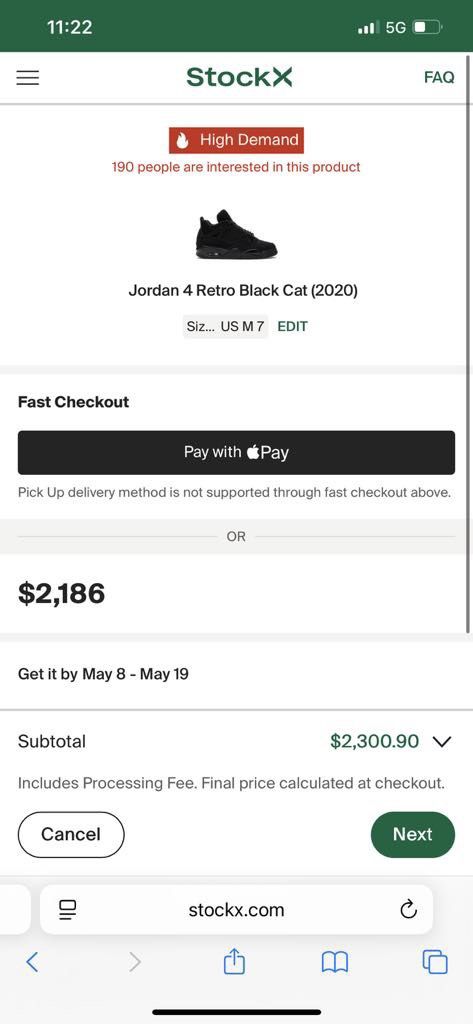Reload the stockx.com page
Screen dimensions: 473x1024
[408, 909]
